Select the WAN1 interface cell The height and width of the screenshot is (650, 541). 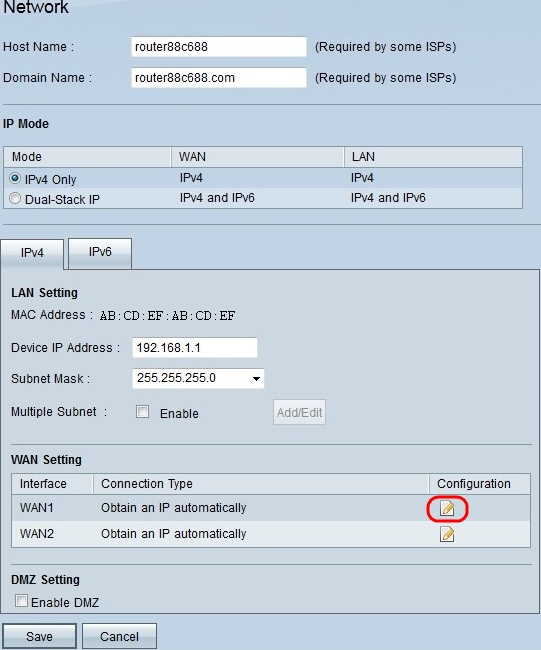[x=52, y=508]
